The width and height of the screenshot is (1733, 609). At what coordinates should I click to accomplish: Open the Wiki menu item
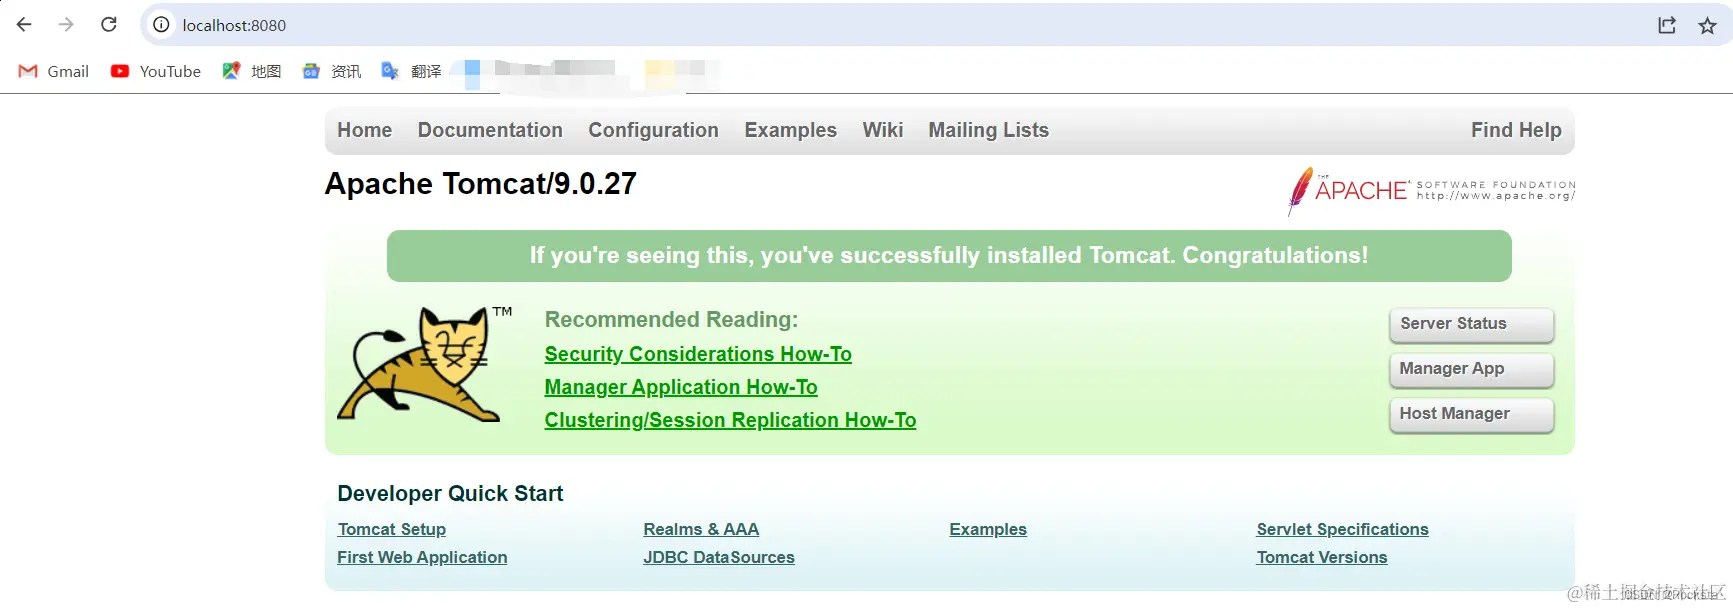coord(883,130)
